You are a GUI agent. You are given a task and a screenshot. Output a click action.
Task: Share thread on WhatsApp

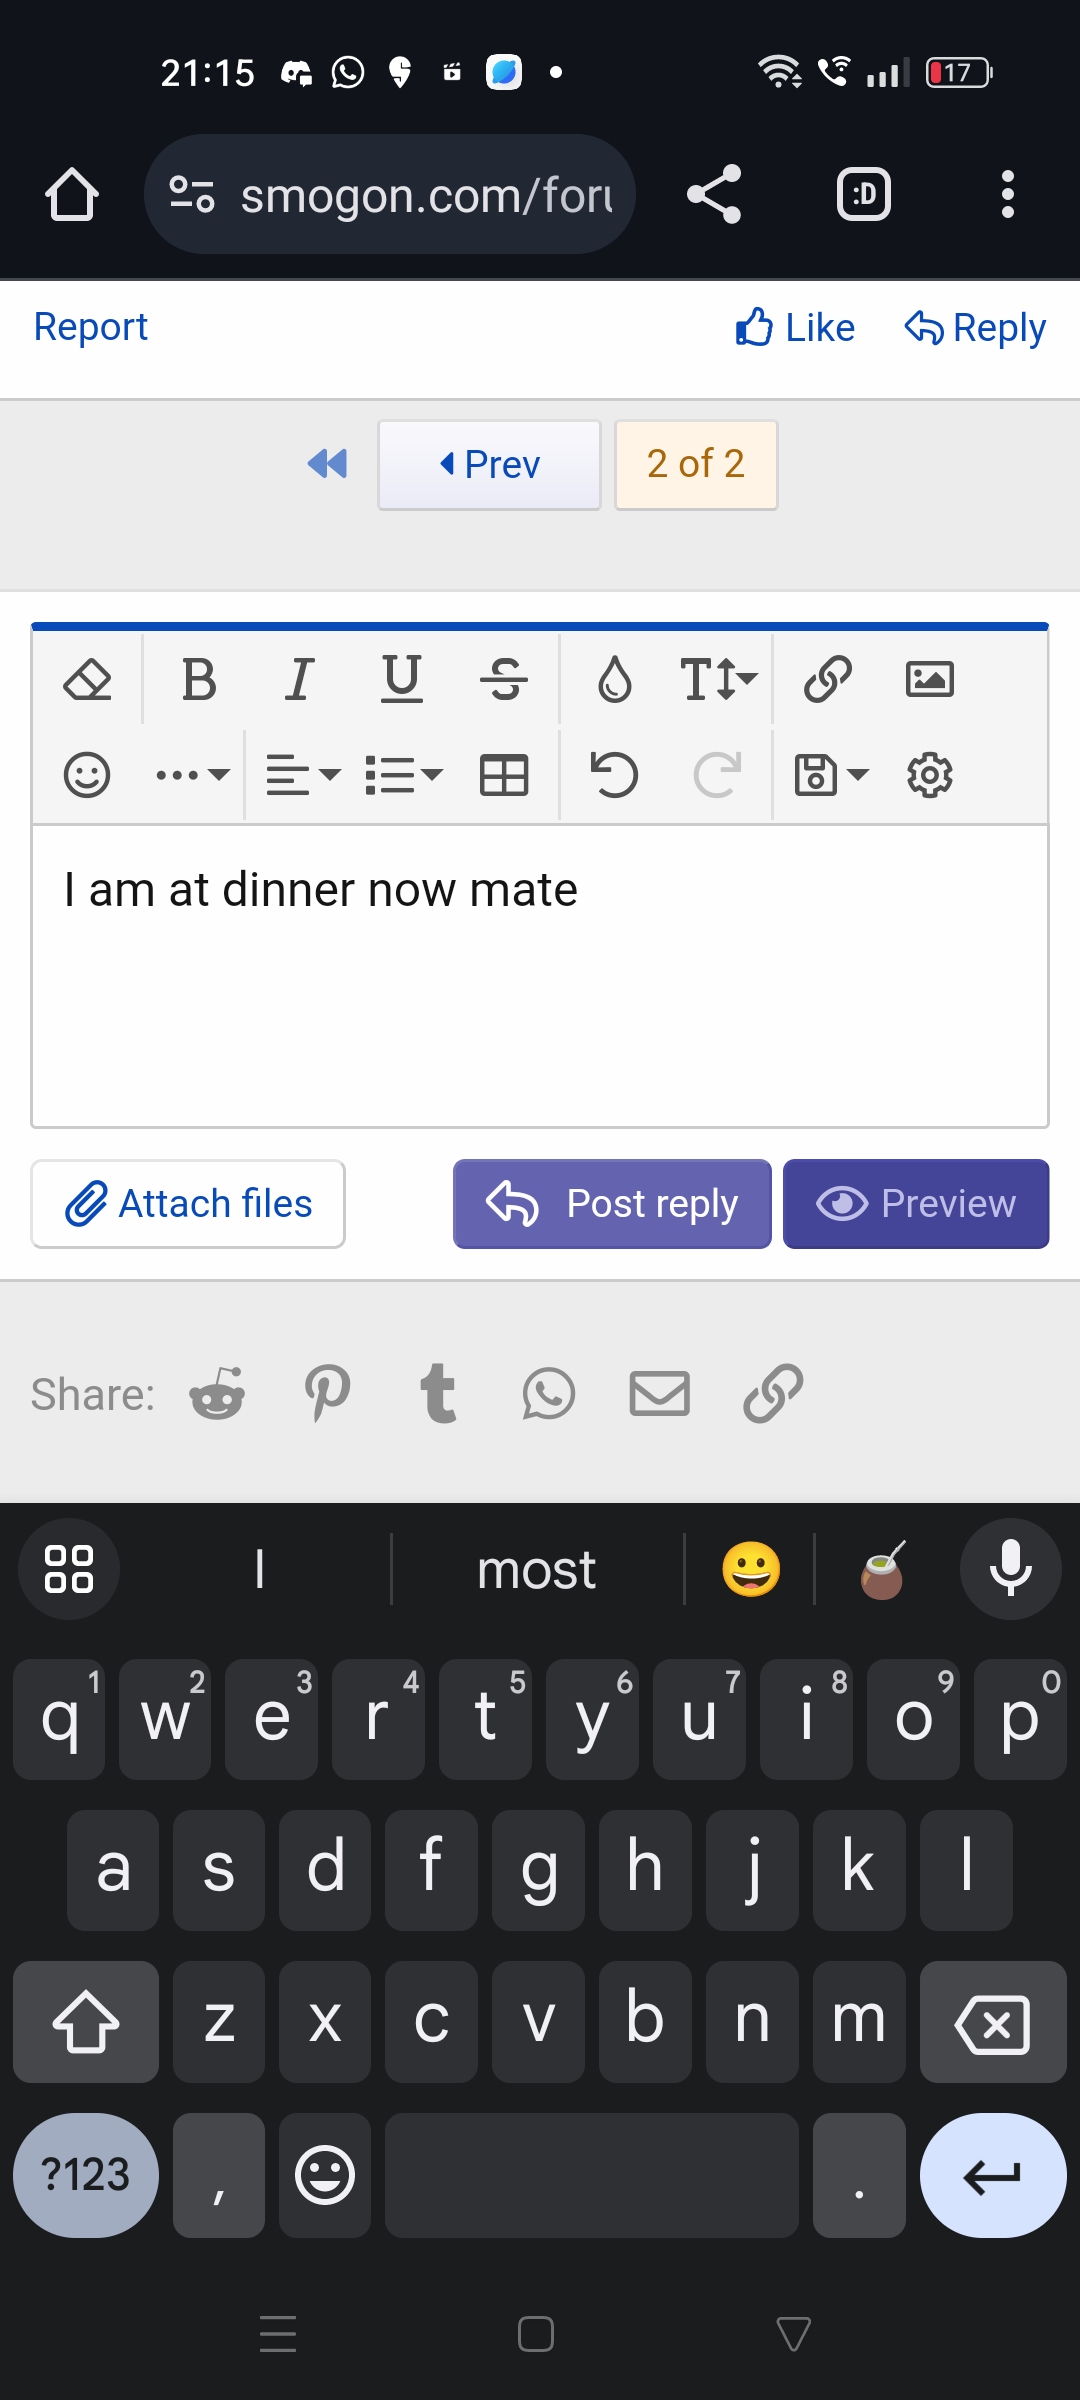(548, 1394)
